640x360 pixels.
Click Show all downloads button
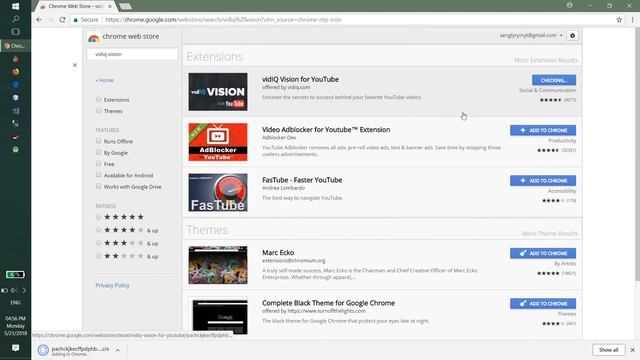[x=608, y=350]
